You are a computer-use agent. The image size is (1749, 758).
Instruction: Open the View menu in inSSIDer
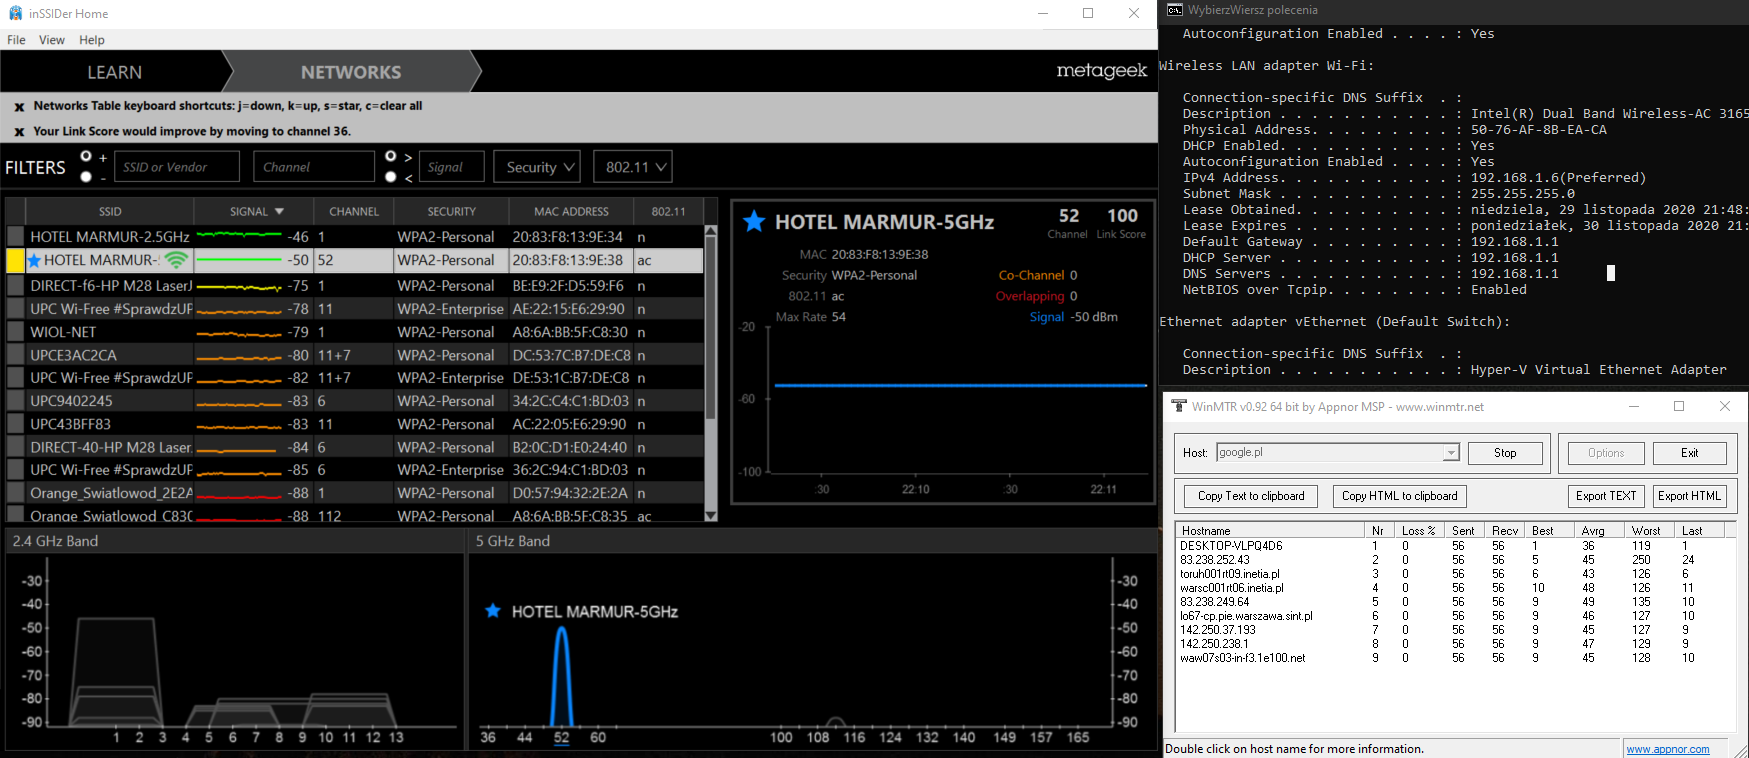pos(52,40)
